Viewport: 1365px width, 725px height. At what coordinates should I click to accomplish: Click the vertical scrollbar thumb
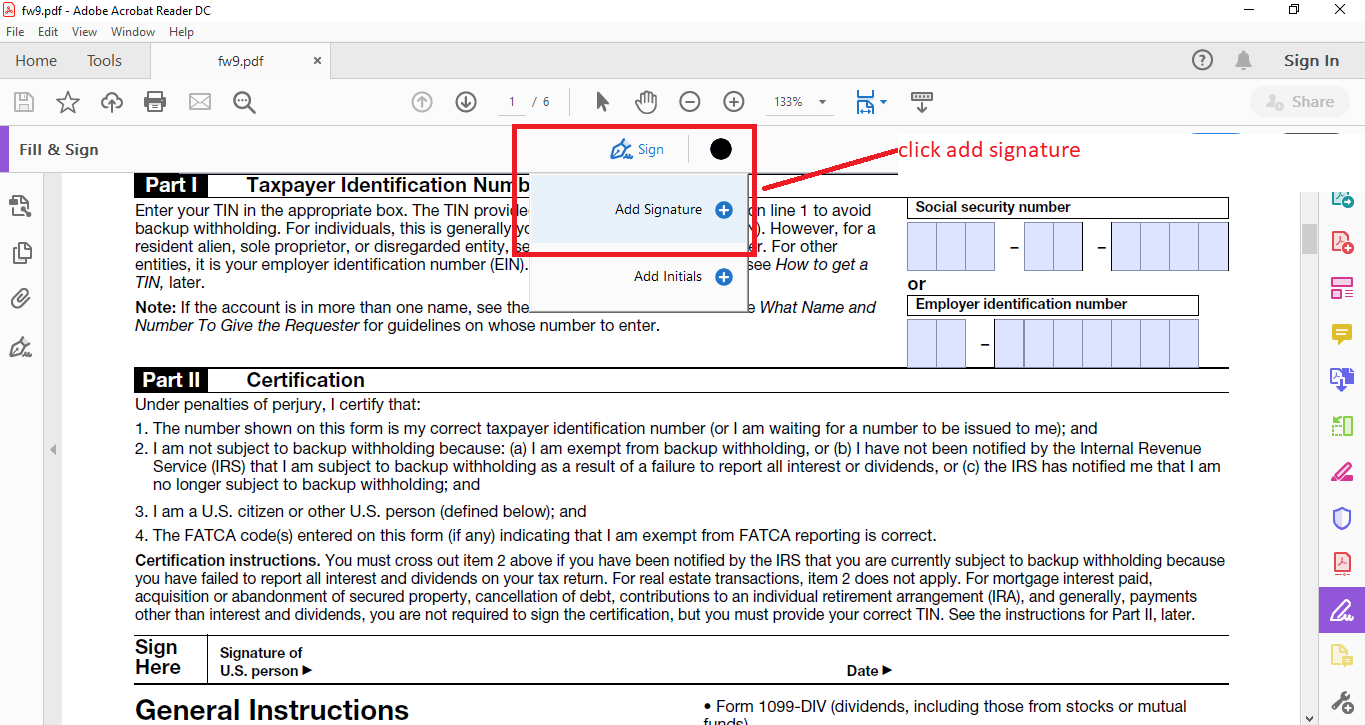(x=1309, y=238)
